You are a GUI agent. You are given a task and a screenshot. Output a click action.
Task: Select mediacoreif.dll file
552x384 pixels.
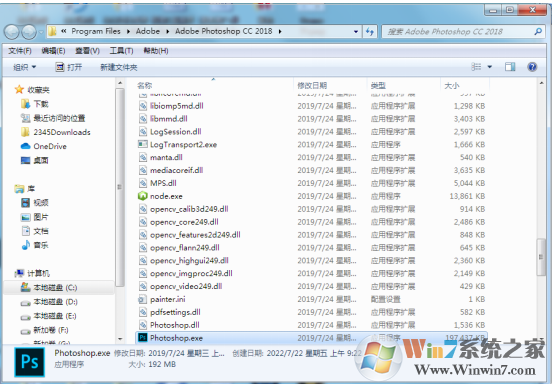(171, 170)
